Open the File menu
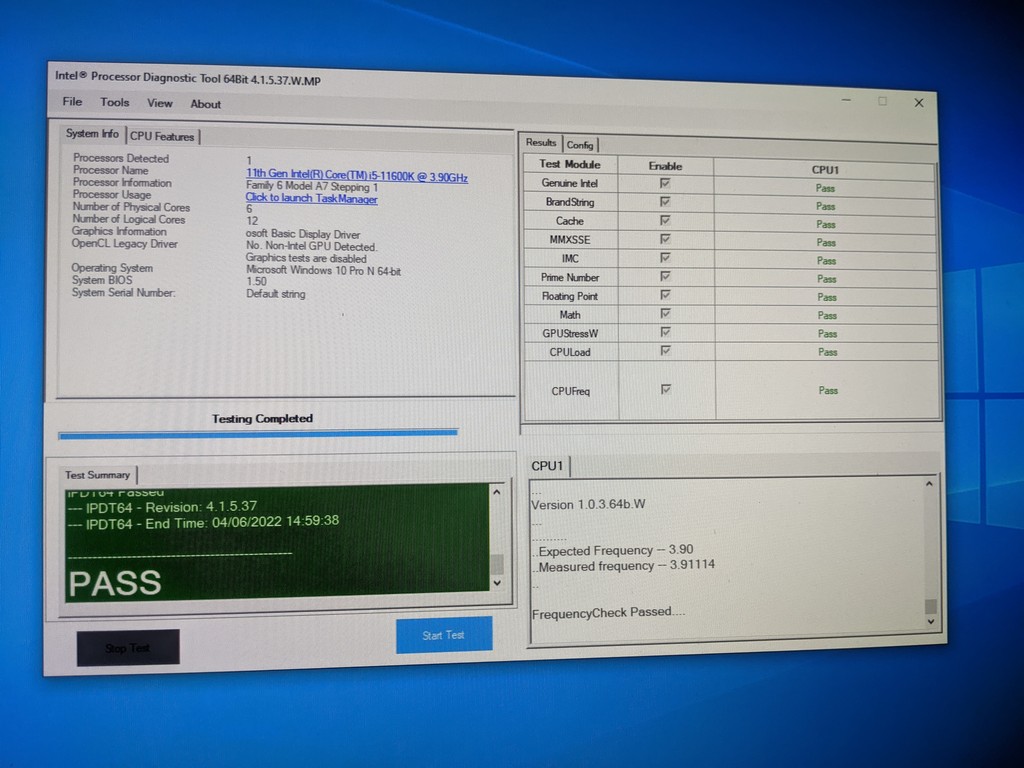 [x=72, y=101]
